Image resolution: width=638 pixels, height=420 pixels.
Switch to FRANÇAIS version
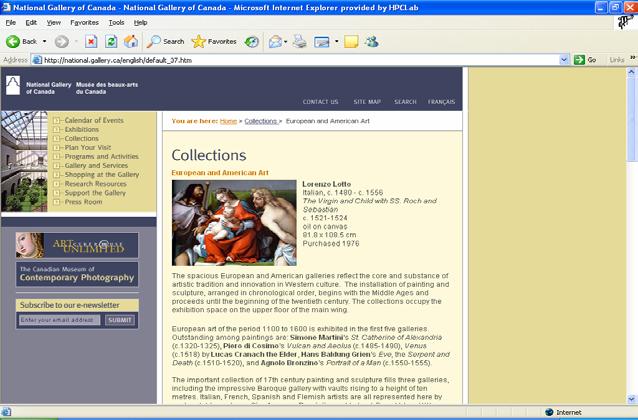441,102
